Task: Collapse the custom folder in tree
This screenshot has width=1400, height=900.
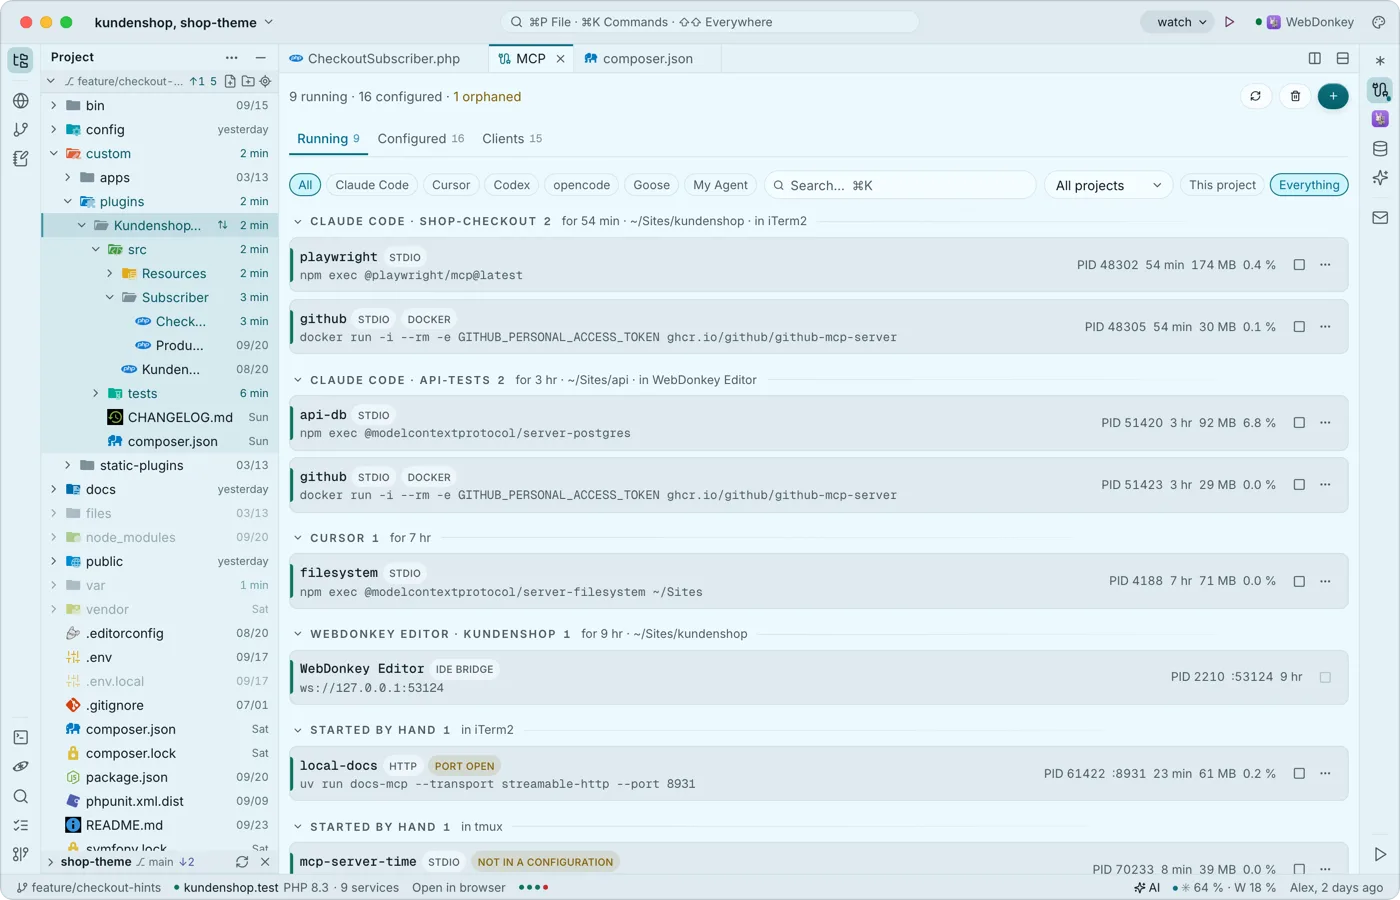Action: 54,154
